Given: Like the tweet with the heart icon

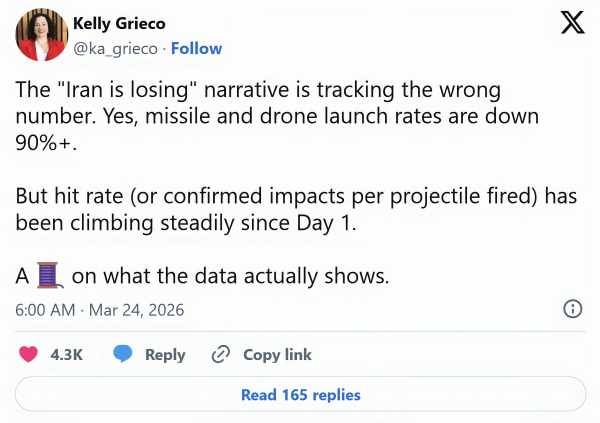Looking at the screenshot, I should tap(29, 354).
